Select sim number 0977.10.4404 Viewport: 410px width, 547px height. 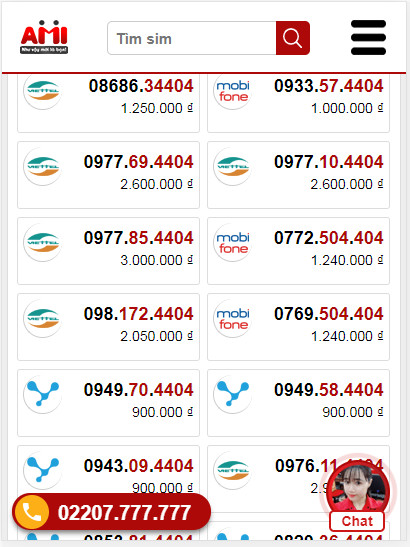(329, 162)
